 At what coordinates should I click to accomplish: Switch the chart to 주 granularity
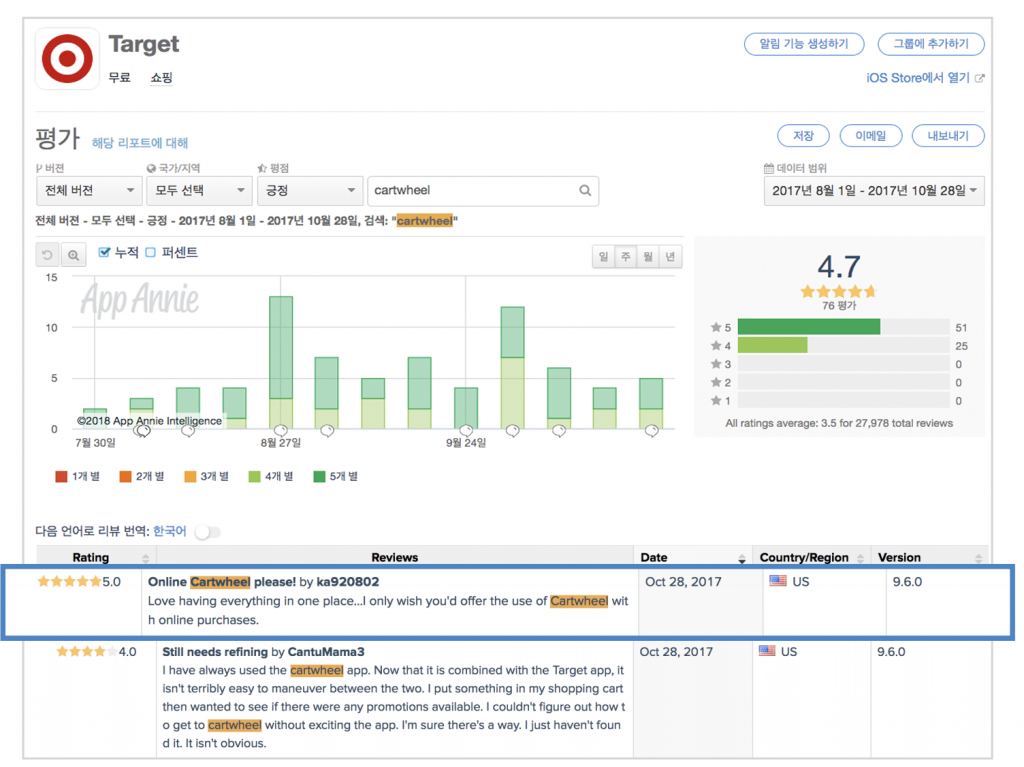coord(626,257)
